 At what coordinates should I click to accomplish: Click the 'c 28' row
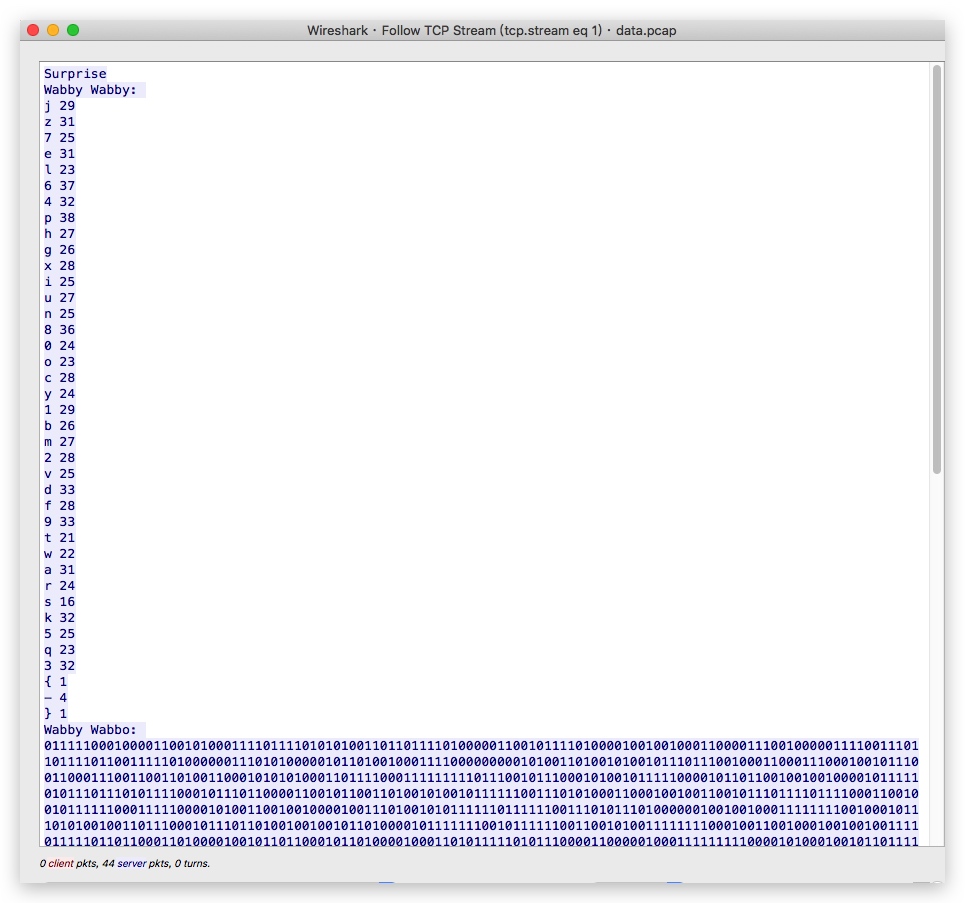point(59,378)
